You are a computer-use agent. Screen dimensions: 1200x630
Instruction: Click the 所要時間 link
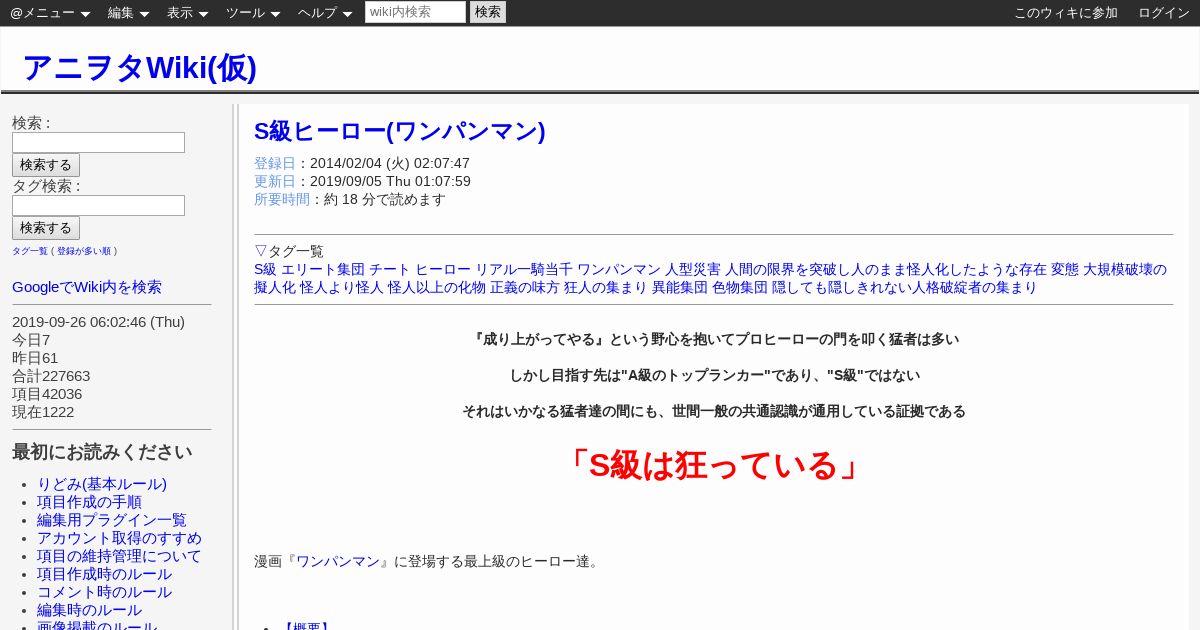coord(282,199)
